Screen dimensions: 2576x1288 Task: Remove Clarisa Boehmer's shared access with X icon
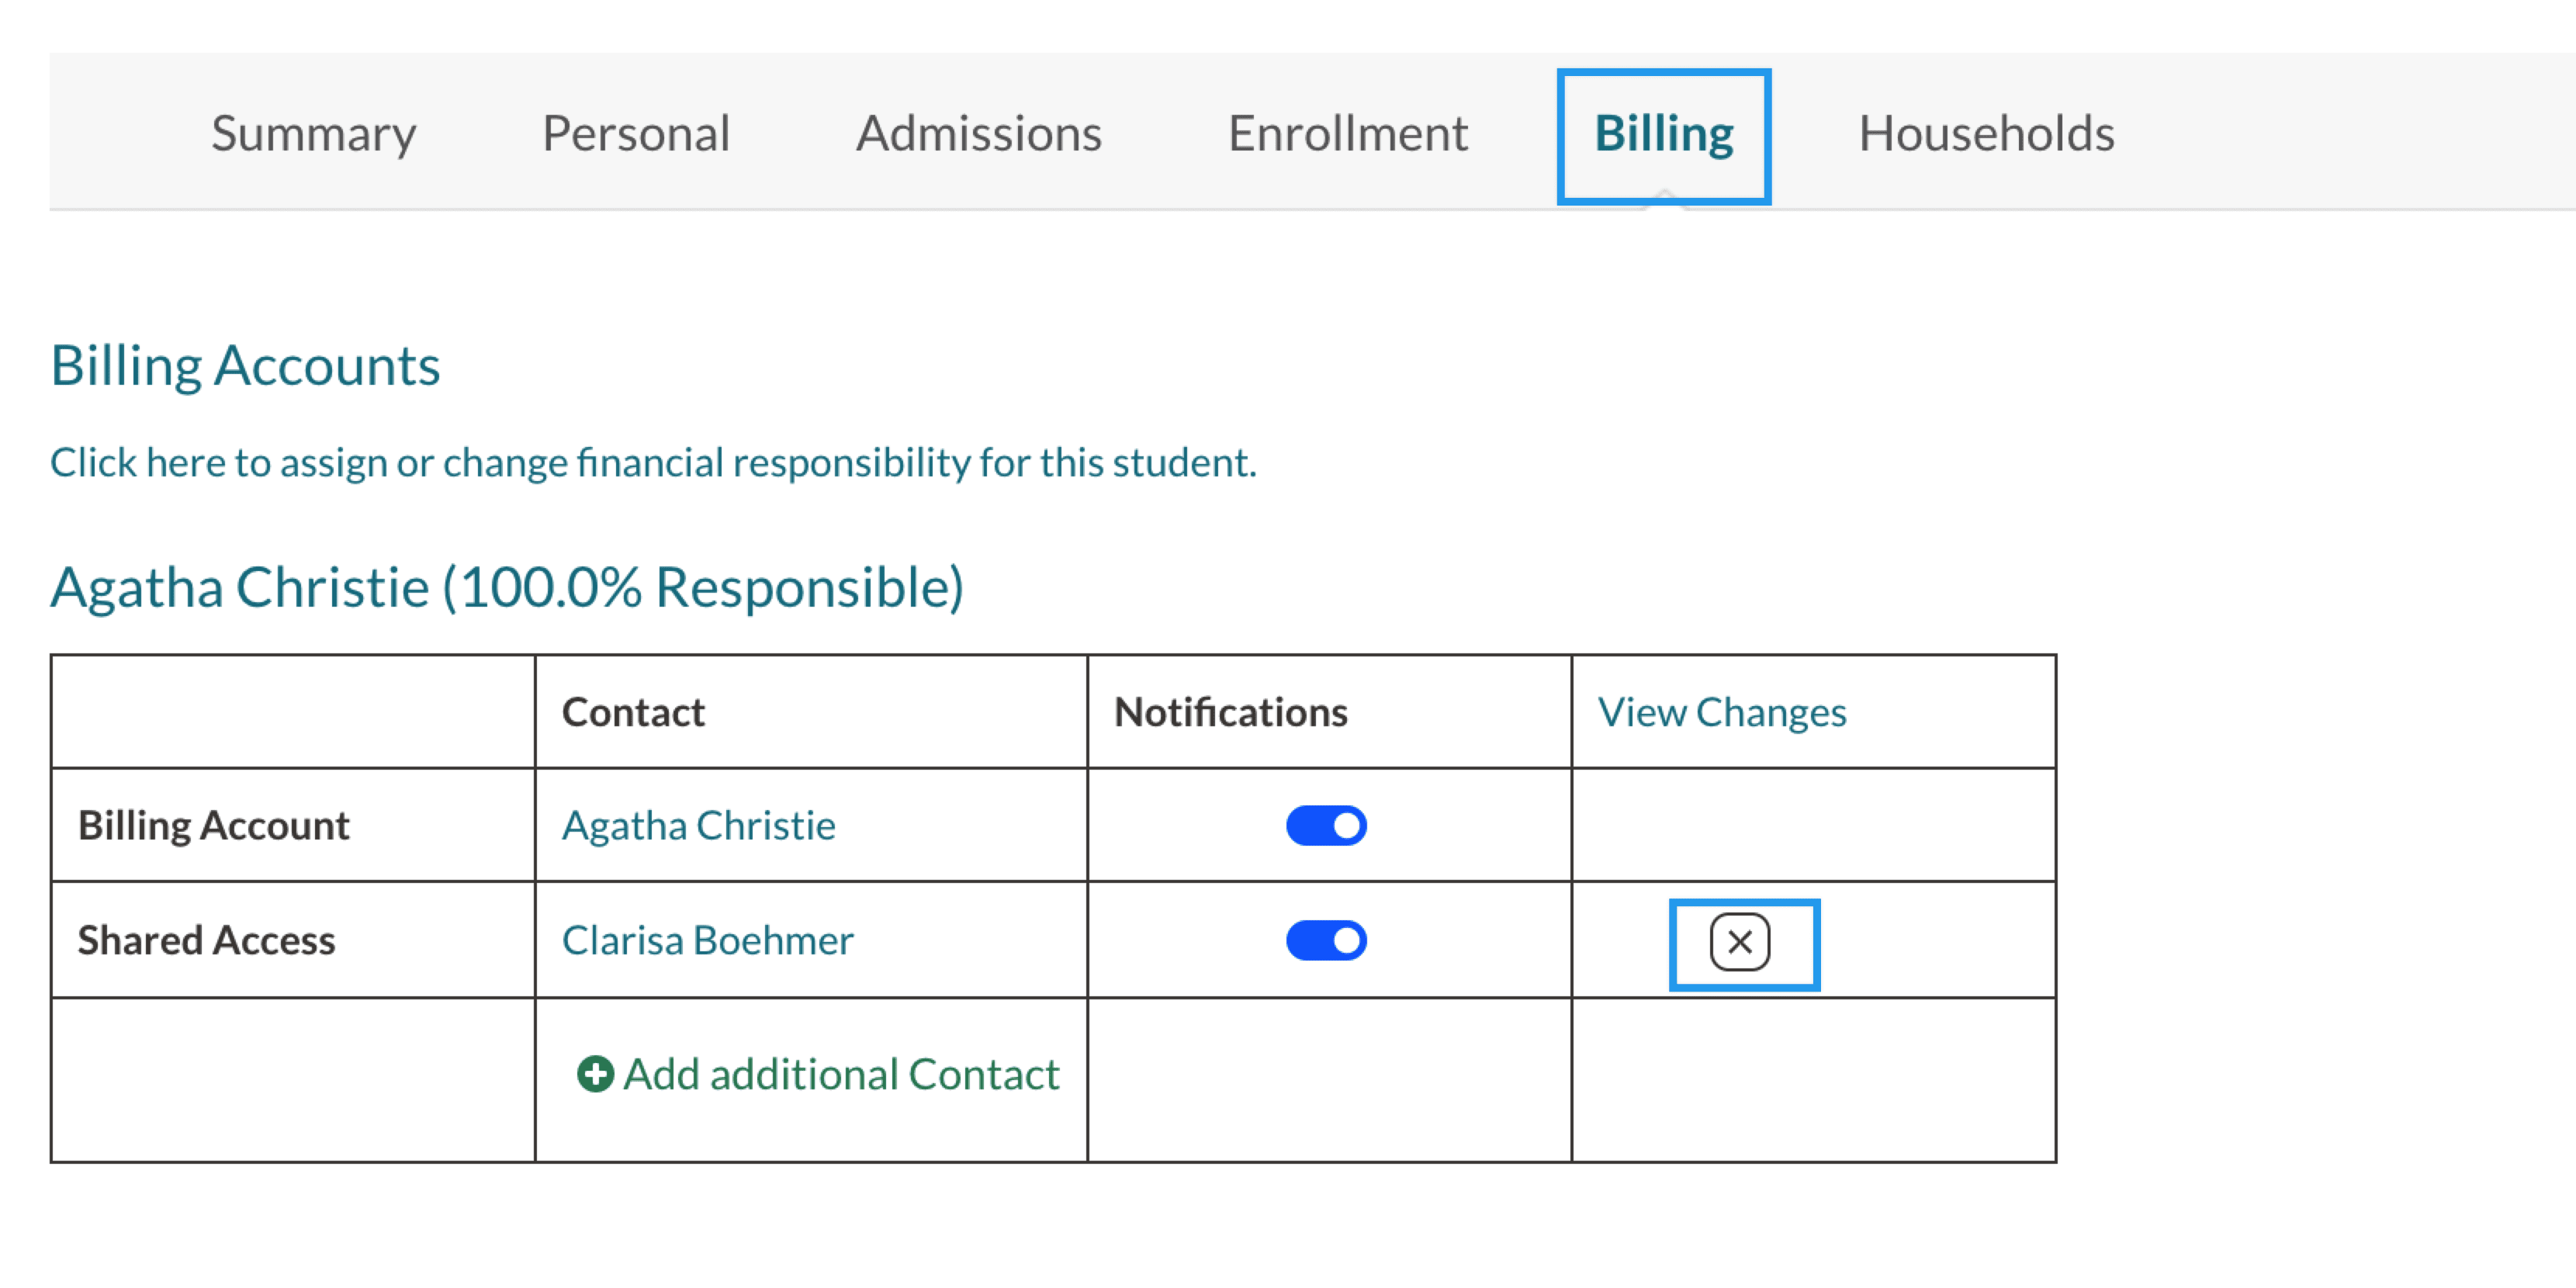1739,942
